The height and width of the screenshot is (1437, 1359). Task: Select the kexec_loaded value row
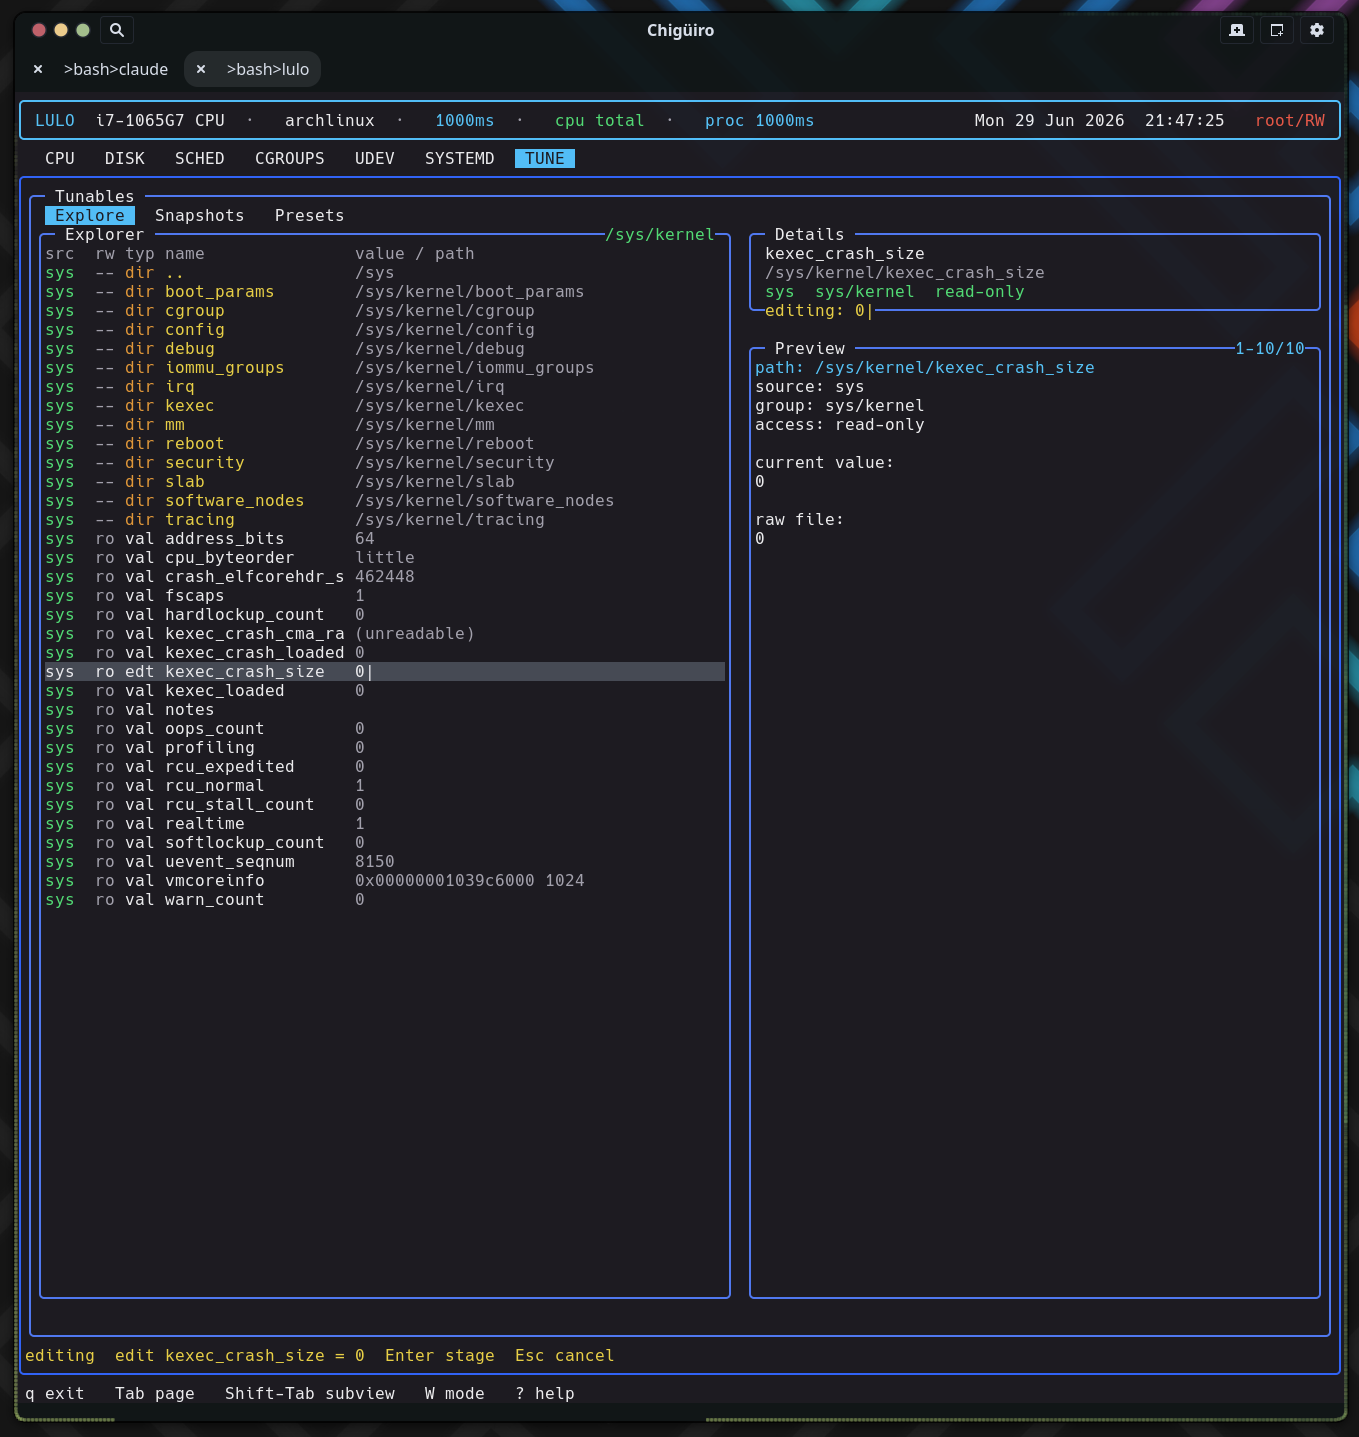385,691
